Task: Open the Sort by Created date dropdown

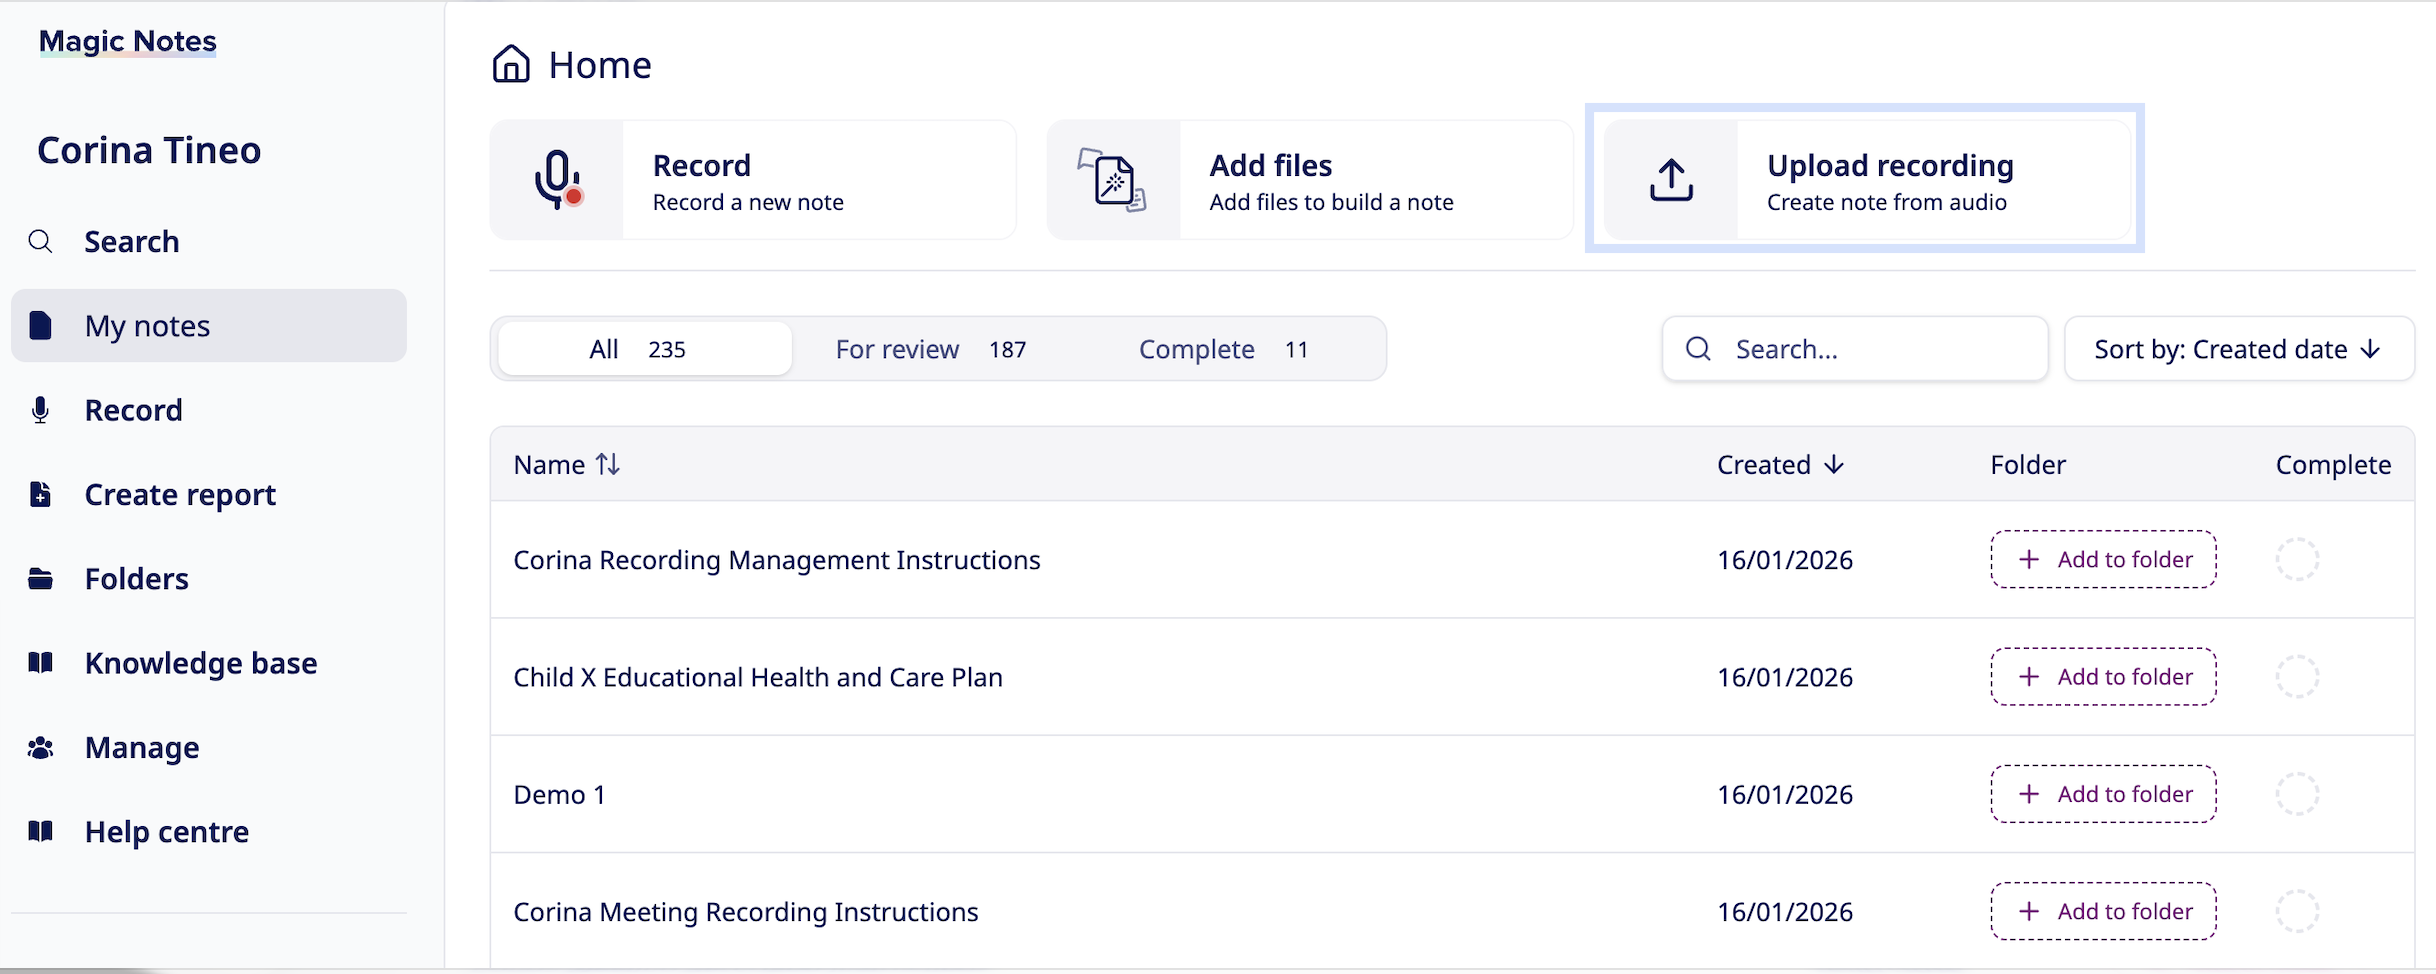Action: [2238, 349]
